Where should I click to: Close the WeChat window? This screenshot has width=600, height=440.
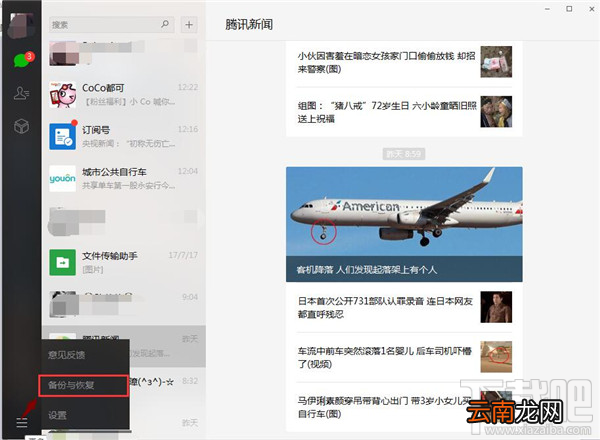pos(591,9)
